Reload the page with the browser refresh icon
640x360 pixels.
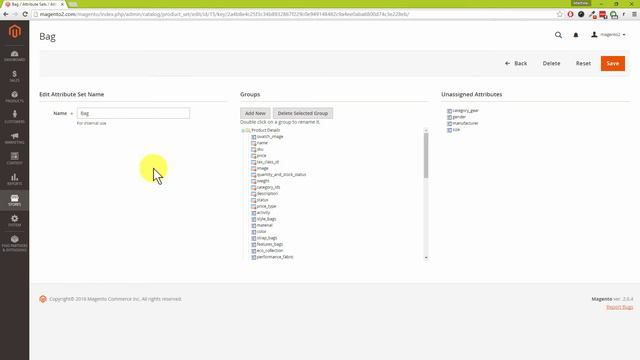click(x=25, y=14)
